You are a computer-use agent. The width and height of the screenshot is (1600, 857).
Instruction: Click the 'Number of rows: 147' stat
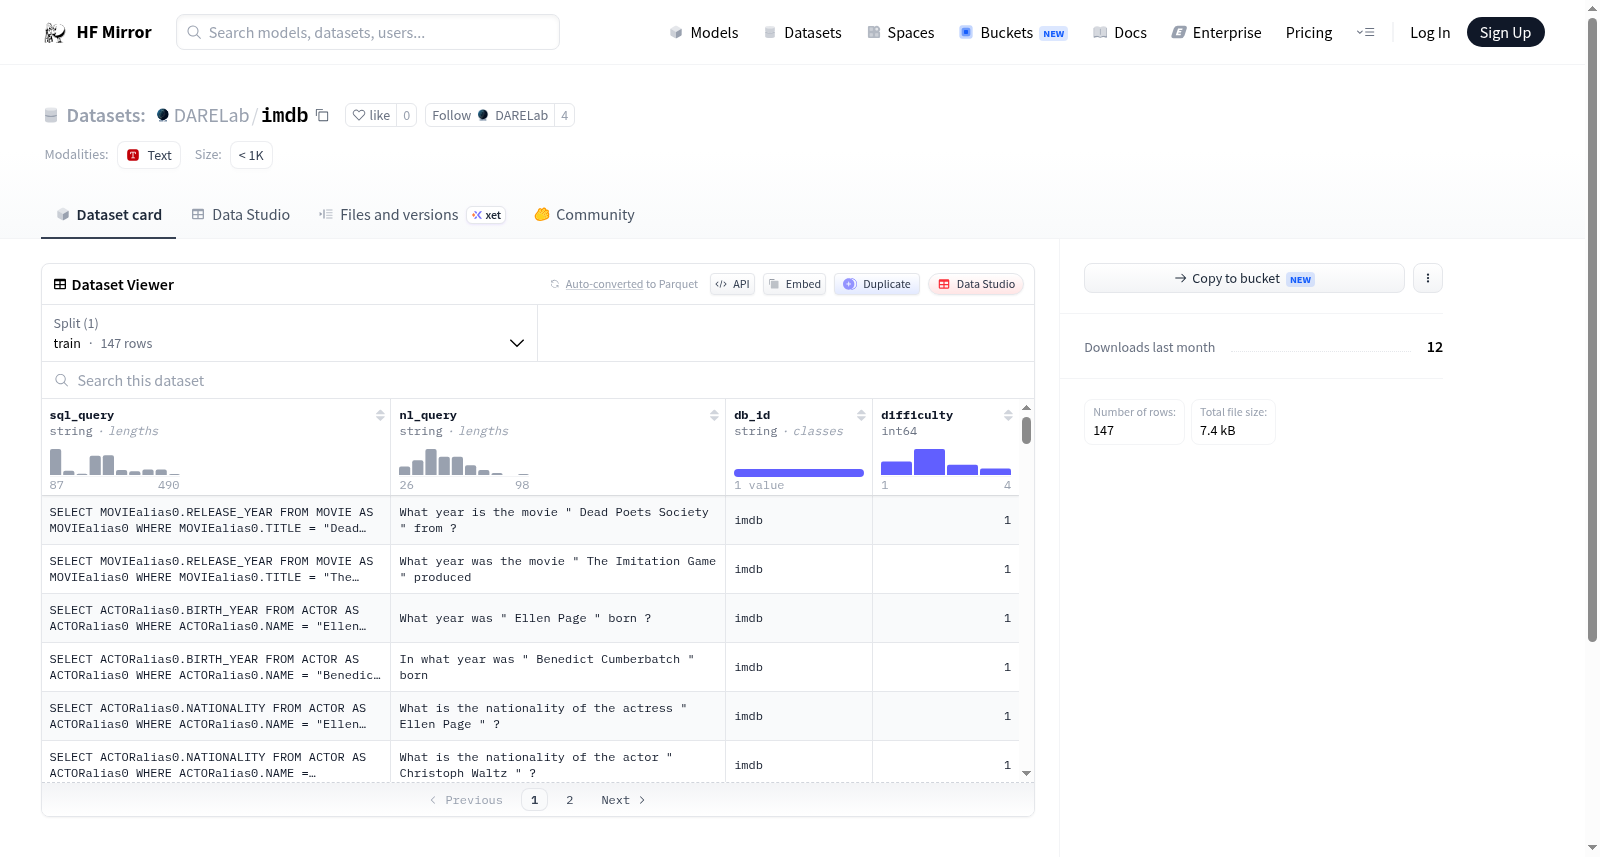1134,422
